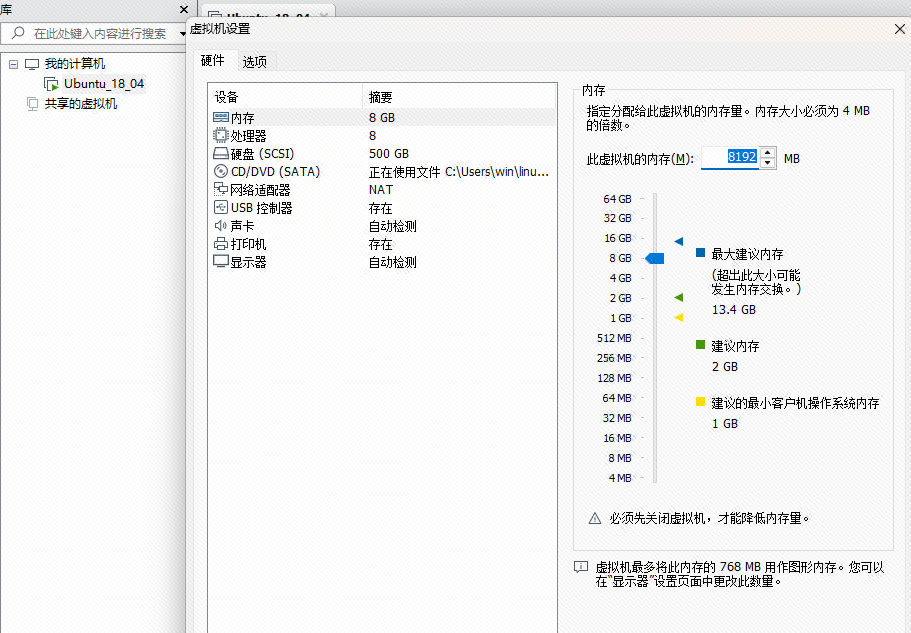Click the 设备 column header
This screenshot has height=633, width=911.
point(285,96)
